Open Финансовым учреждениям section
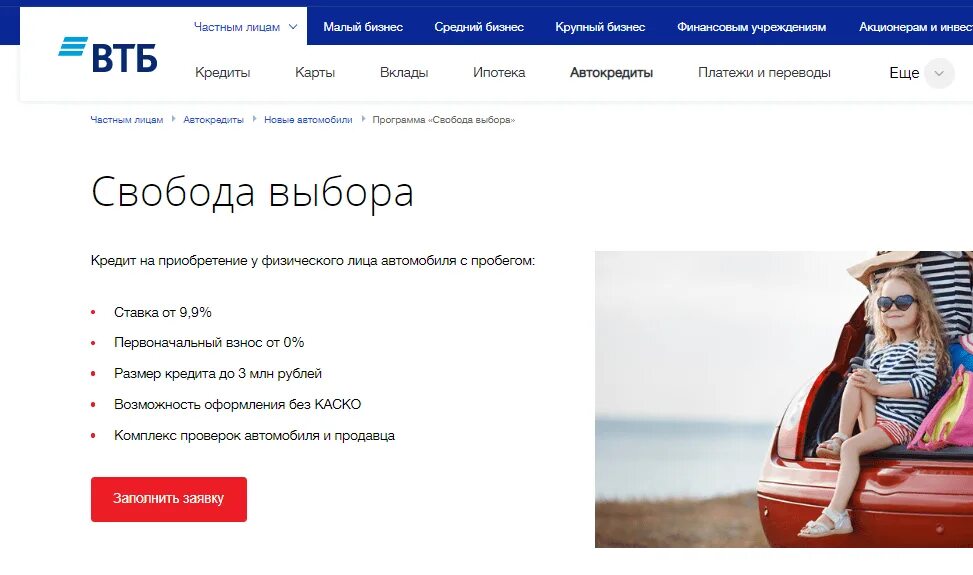Viewport: 973px width, 575px height. 751,27
